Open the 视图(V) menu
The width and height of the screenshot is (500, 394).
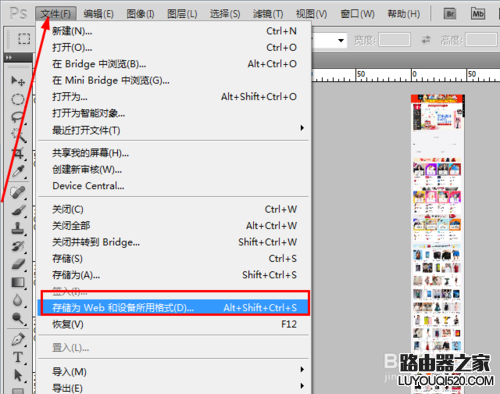pos(311,14)
